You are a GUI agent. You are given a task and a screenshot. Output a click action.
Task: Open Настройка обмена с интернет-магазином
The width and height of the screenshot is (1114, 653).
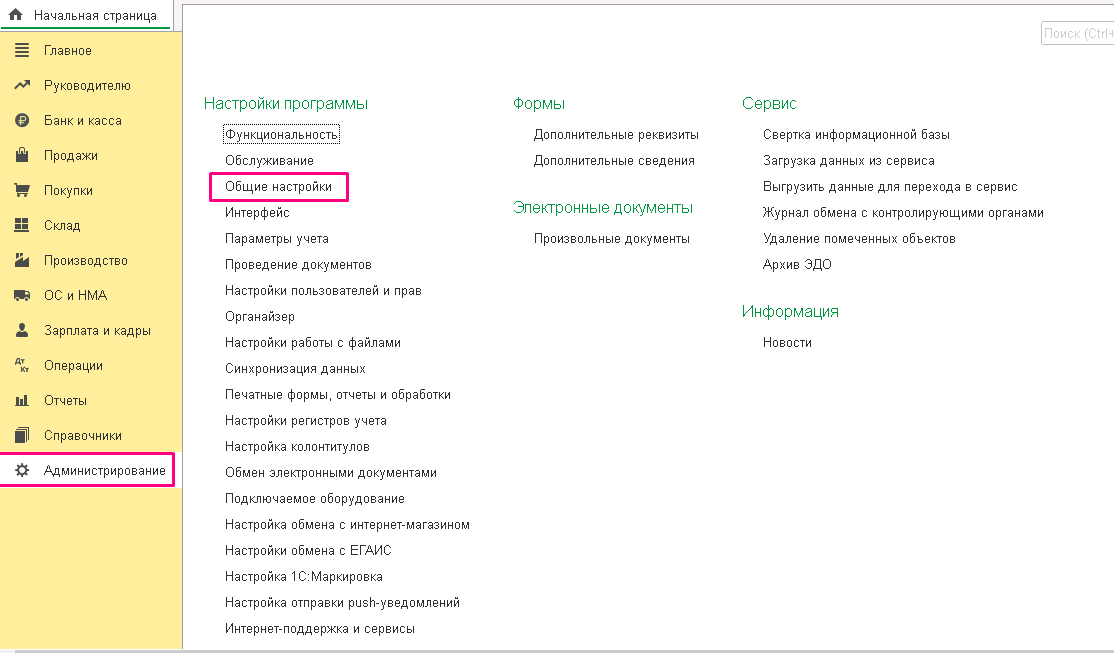pos(347,524)
